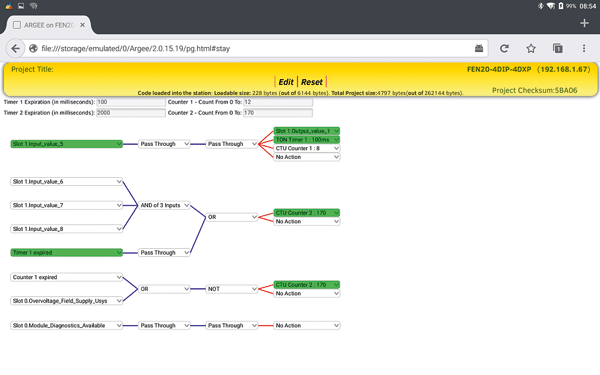Open the browser three-dot menu
Screen dimensions: 600x375
tap(584, 49)
